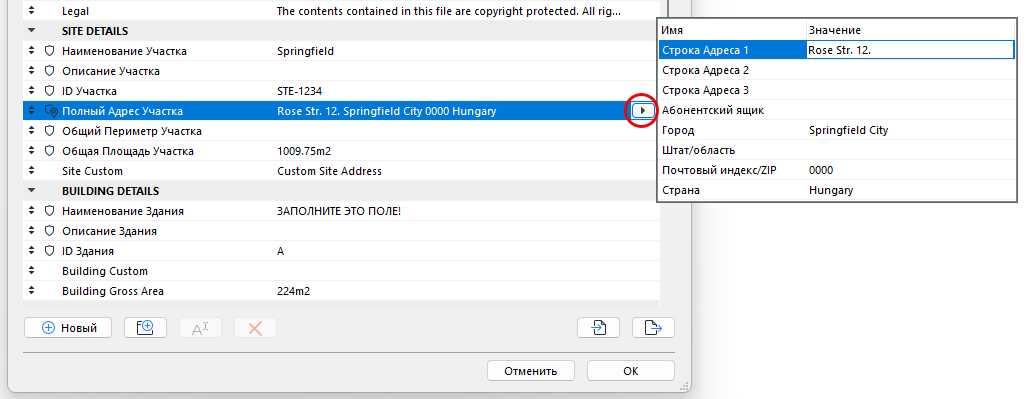Select the Building Gross Area row label

(113, 291)
